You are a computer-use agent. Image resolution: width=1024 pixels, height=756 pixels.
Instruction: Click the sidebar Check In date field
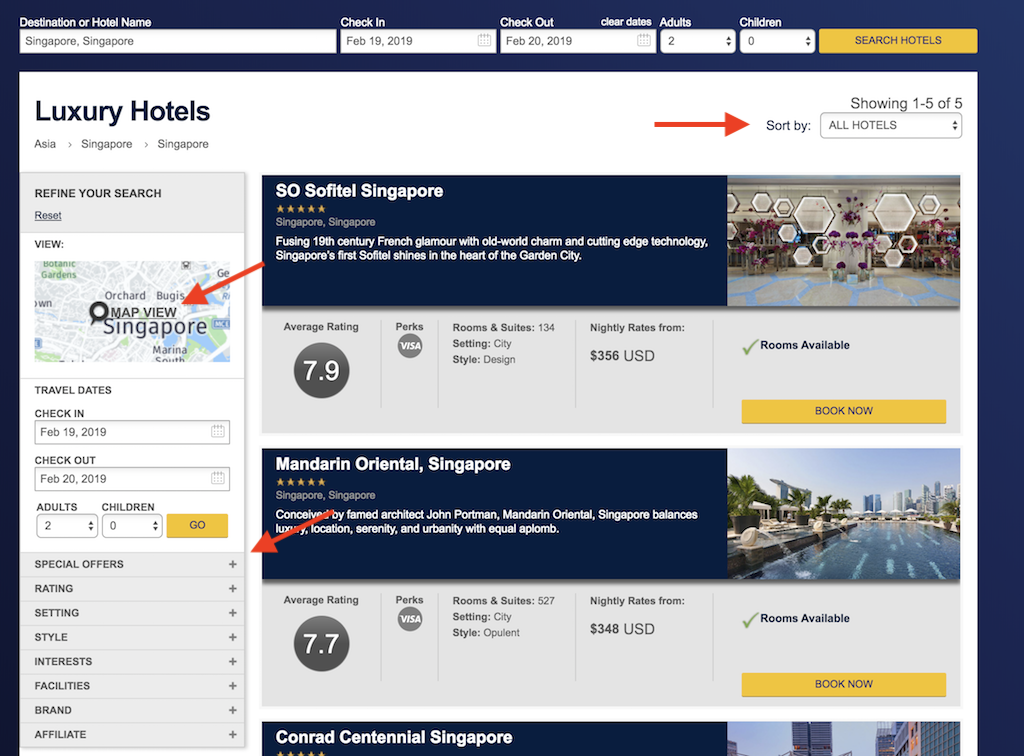click(x=132, y=432)
